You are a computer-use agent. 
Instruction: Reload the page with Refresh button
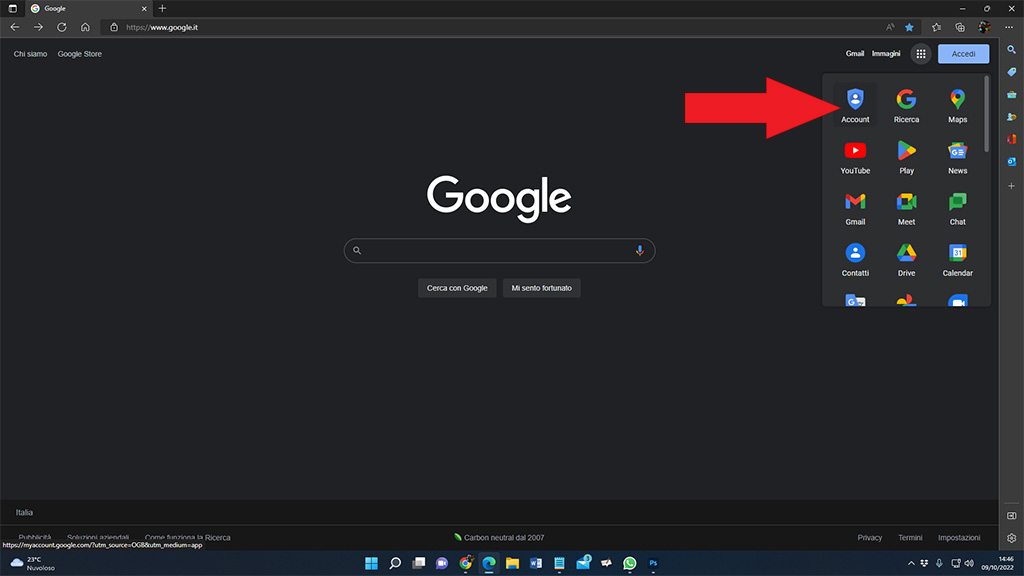click(62, 27)
